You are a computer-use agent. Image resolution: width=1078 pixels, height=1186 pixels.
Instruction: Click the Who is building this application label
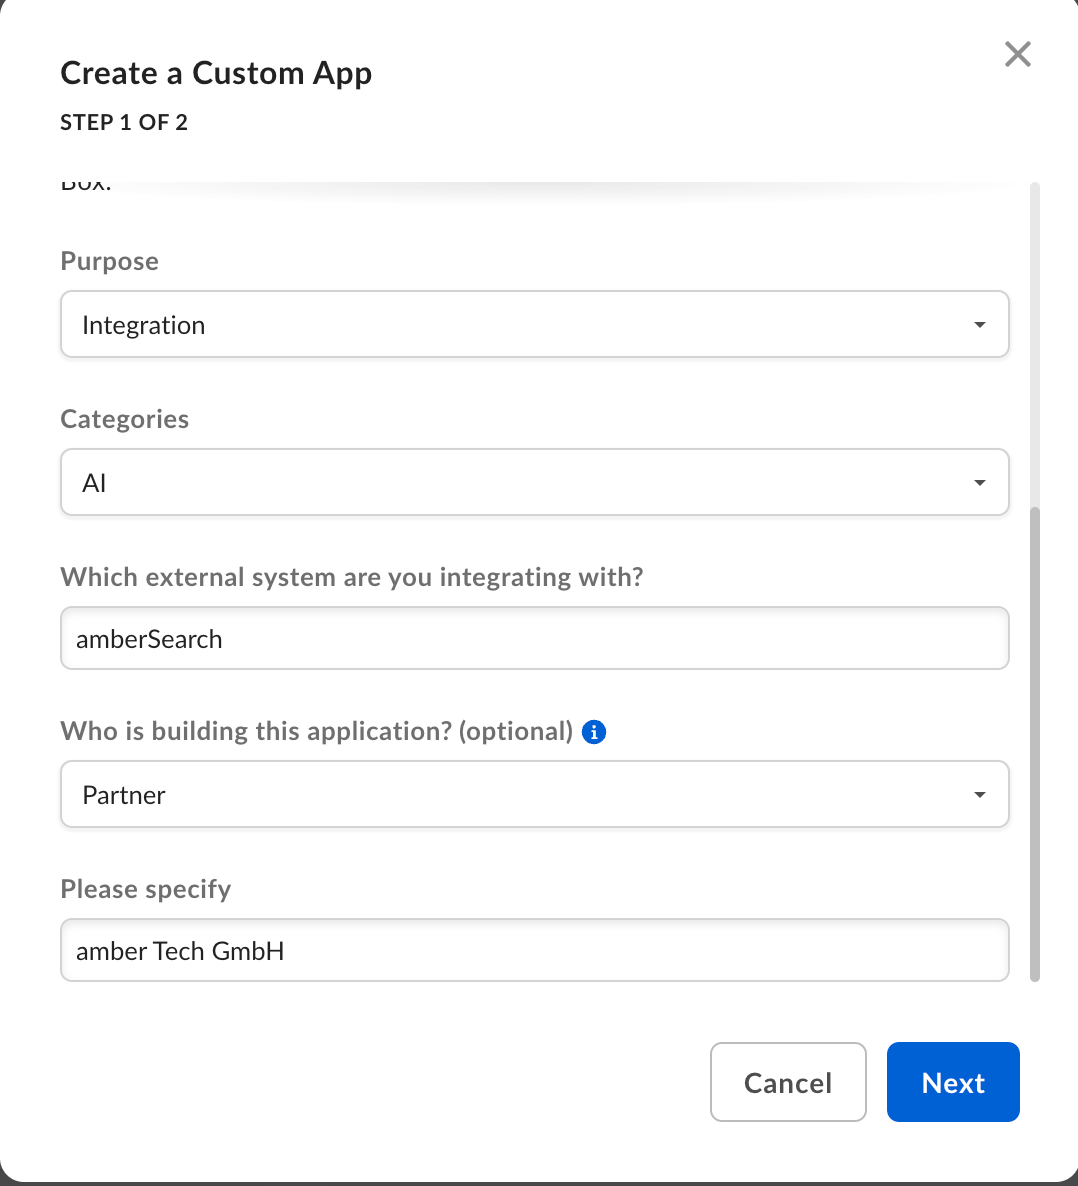coord(316,731)
